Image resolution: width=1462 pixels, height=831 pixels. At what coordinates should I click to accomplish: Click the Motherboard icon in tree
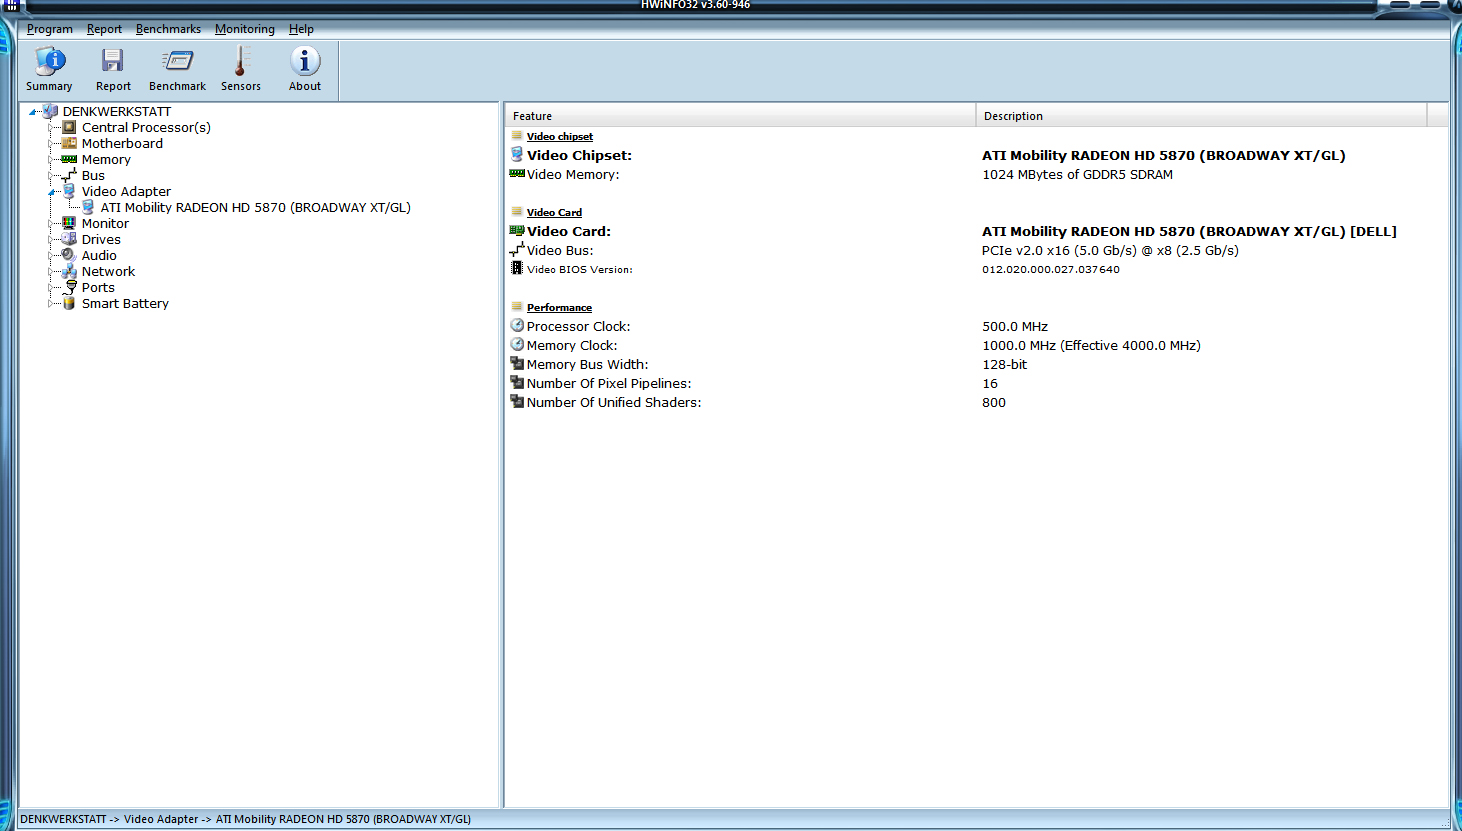[69, 143]
